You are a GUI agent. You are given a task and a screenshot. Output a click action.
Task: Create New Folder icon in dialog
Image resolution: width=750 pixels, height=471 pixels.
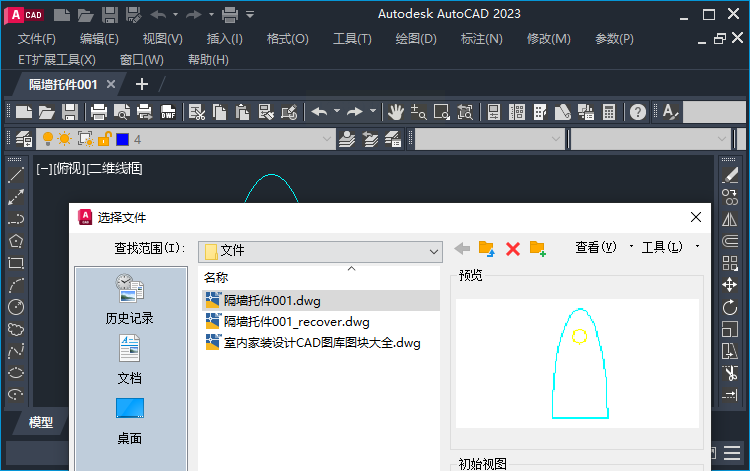pyautogui.click(x=538, y=248)
